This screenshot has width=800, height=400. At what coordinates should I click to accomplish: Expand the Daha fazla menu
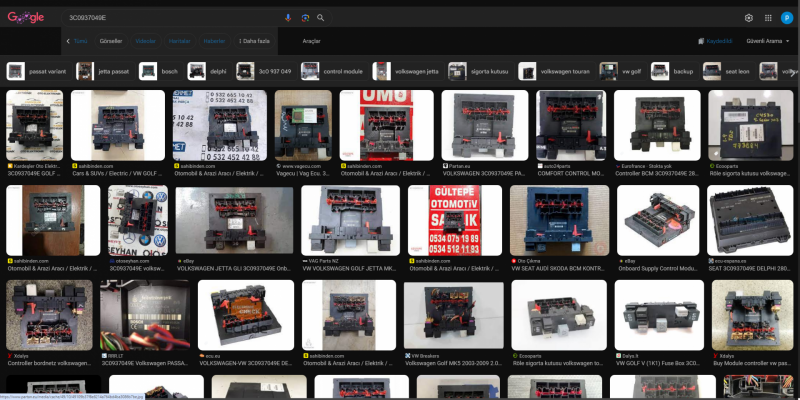pos(254,41)
